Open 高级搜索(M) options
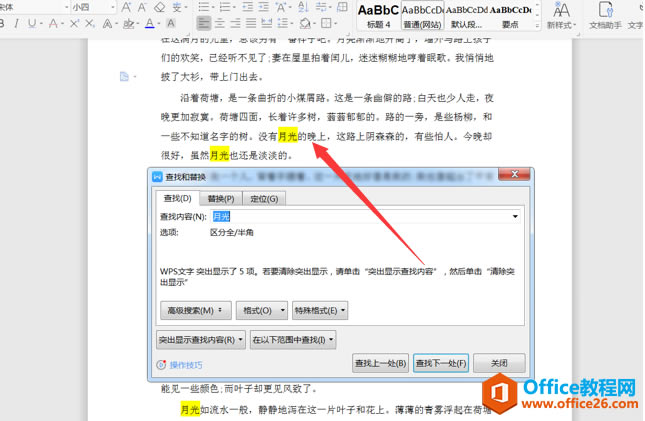 pyautogui.click(x=196, y=310)
